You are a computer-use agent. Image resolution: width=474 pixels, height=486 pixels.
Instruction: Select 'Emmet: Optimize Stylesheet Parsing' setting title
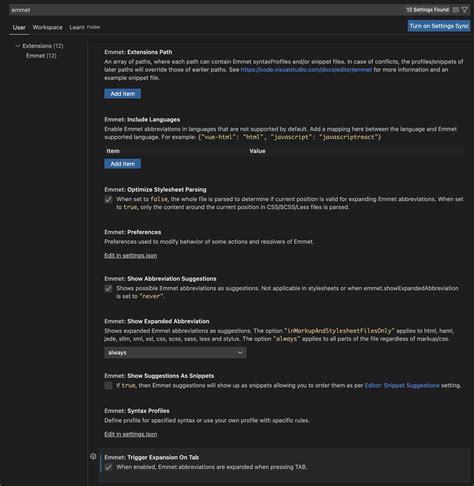155,190
